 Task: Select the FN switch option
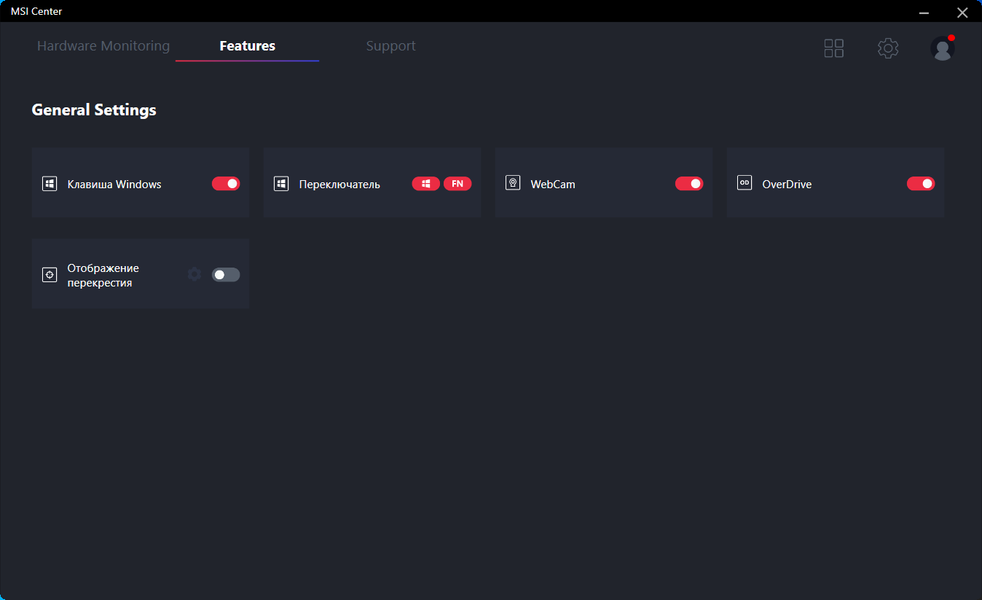458,184
